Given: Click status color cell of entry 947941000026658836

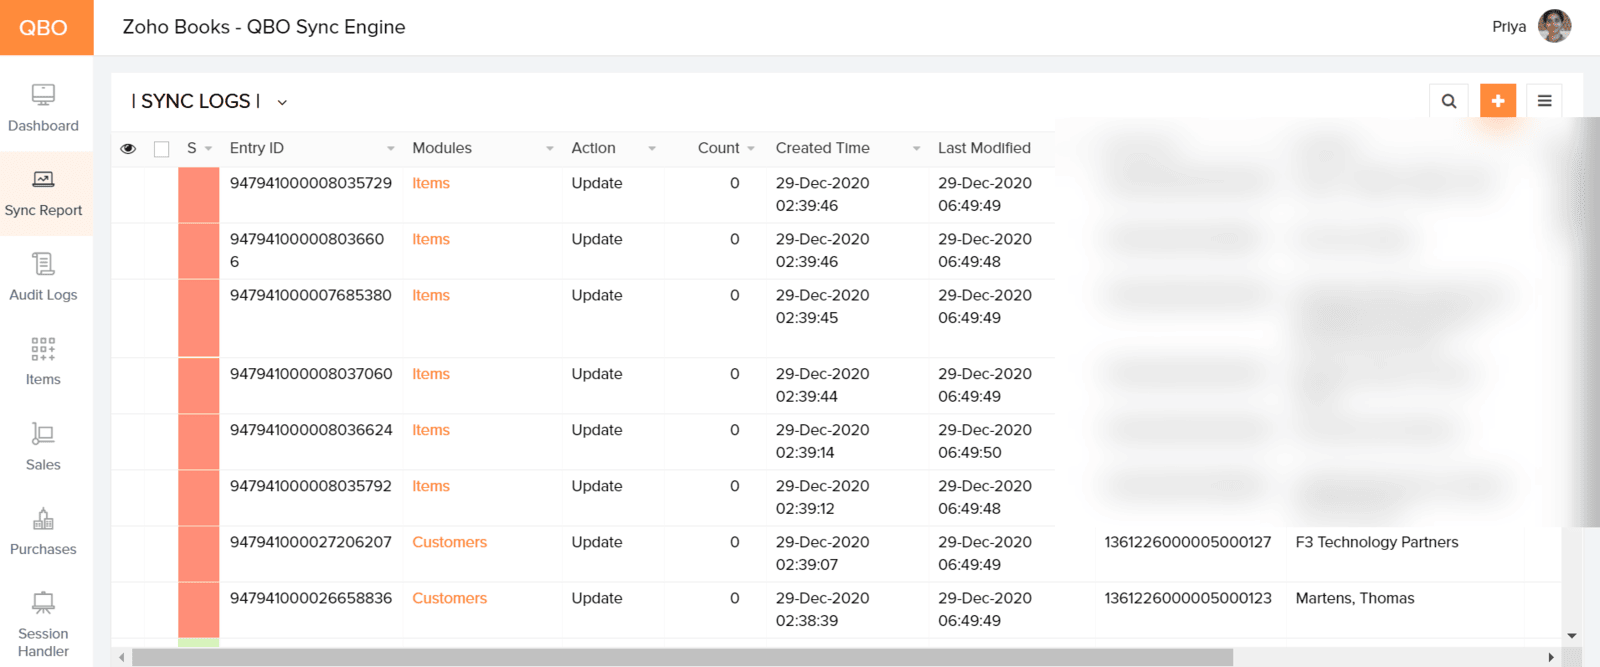Looking at the screenshot, I should click(199, 610).
